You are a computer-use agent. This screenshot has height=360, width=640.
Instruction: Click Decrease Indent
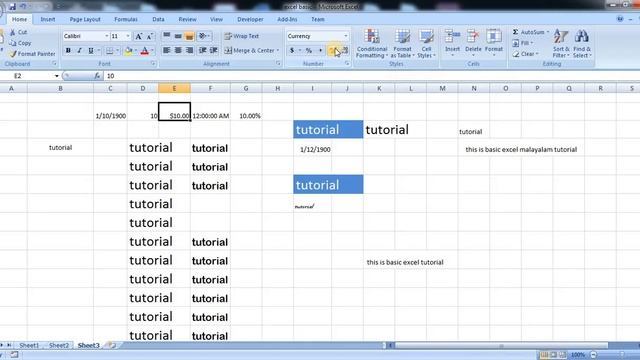[x=202, y=50]
